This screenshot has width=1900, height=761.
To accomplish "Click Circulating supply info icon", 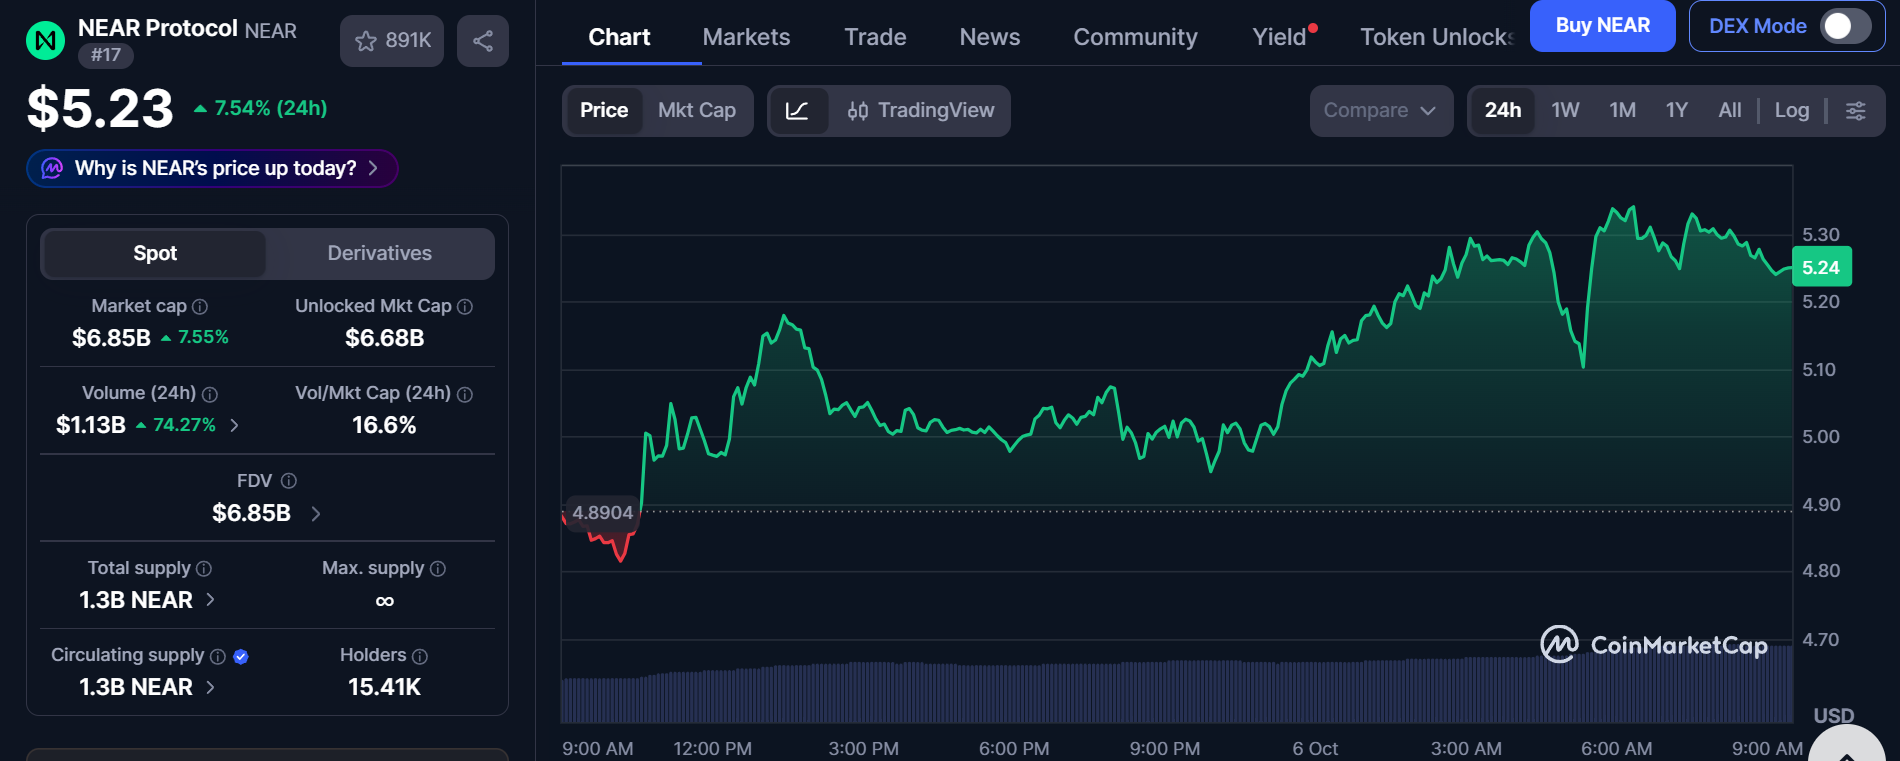I will click(x=218, y=656).
